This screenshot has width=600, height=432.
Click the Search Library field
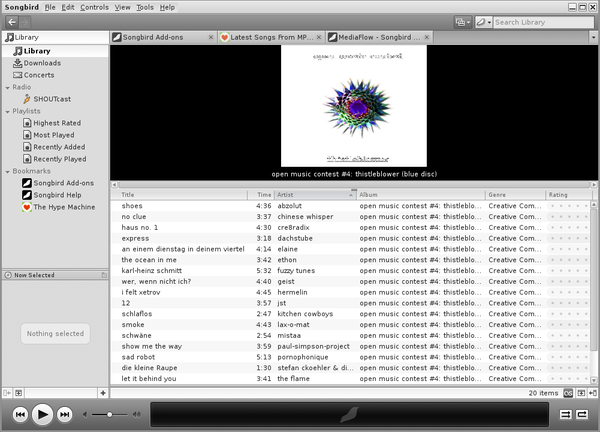(x=543, y=22)
